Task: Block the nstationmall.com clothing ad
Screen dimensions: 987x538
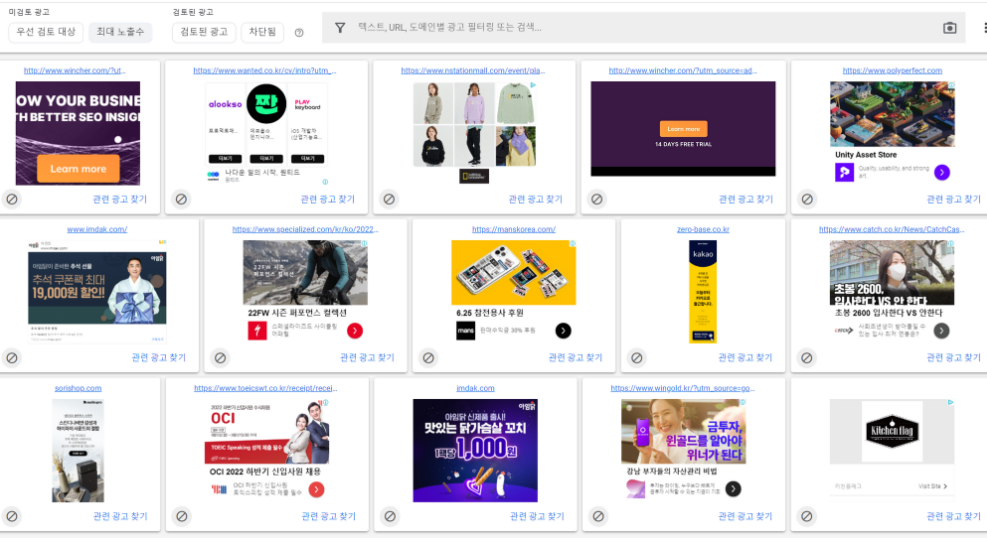Action: 389,199
